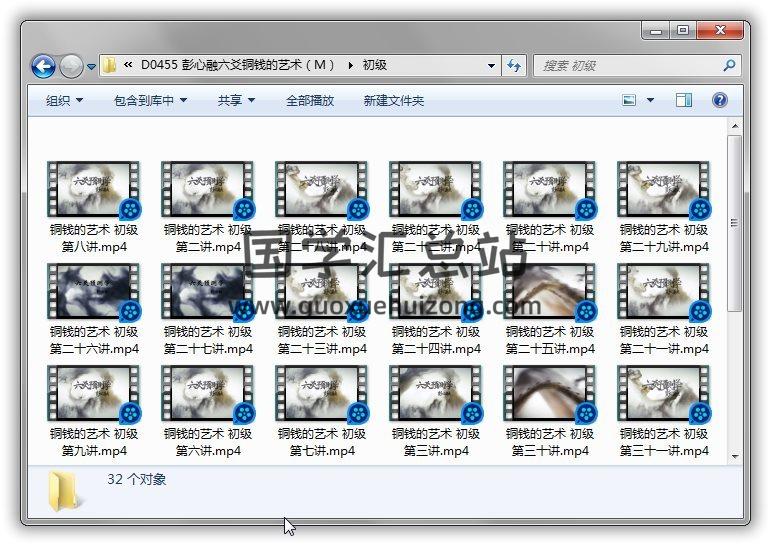Expand the breadcrumb arrow before 初级
This screenshot has width=771, height=549.
click(x=350, y=65)
